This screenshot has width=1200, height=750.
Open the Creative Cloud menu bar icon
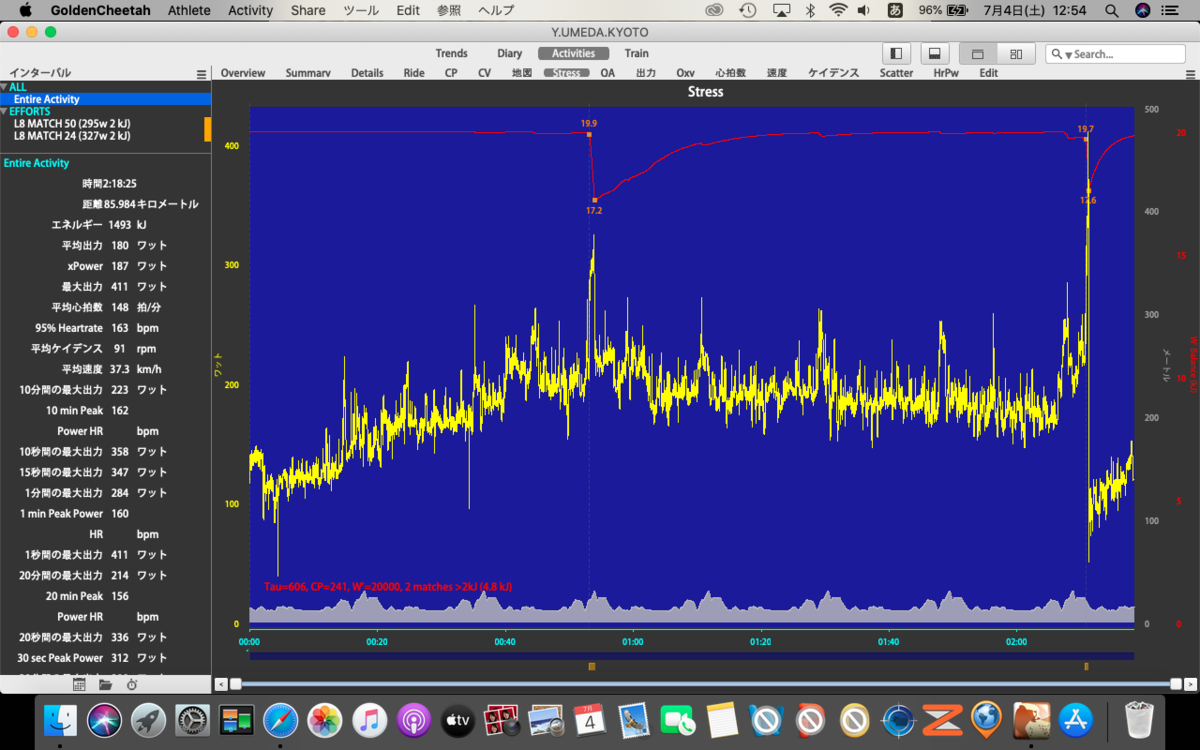(x=714, y=10)
